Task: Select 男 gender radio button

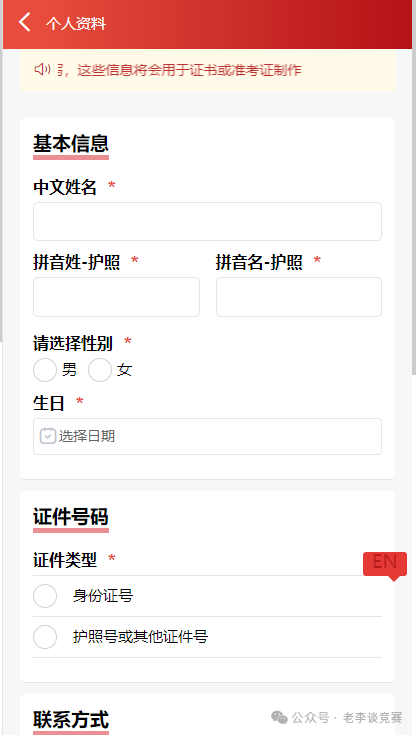Action: [45, 370]
